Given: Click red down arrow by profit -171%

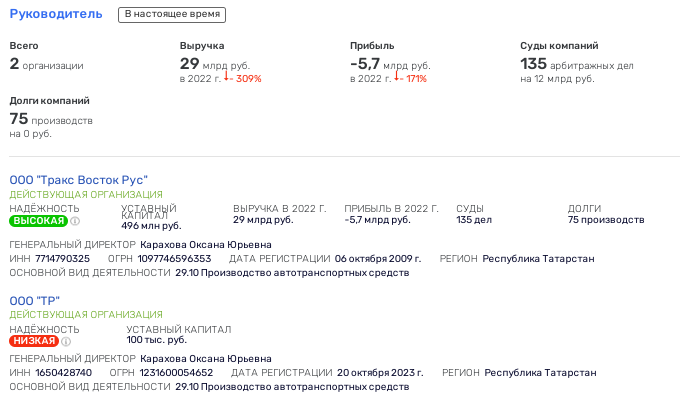Looking at the screenshot, I should (x=396, y=76).
